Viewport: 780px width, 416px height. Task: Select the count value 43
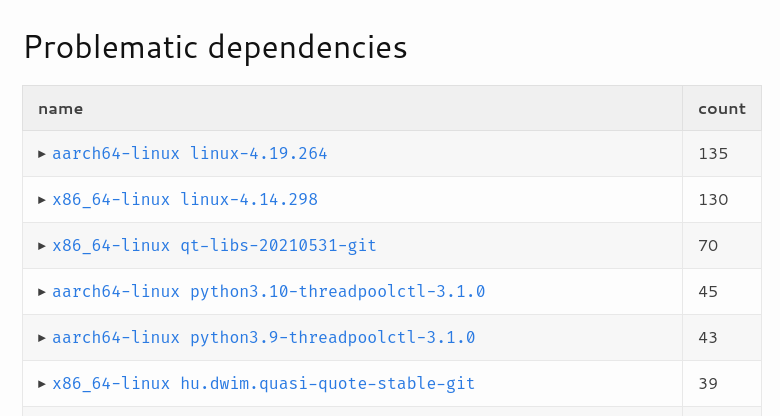click(708, 338)
